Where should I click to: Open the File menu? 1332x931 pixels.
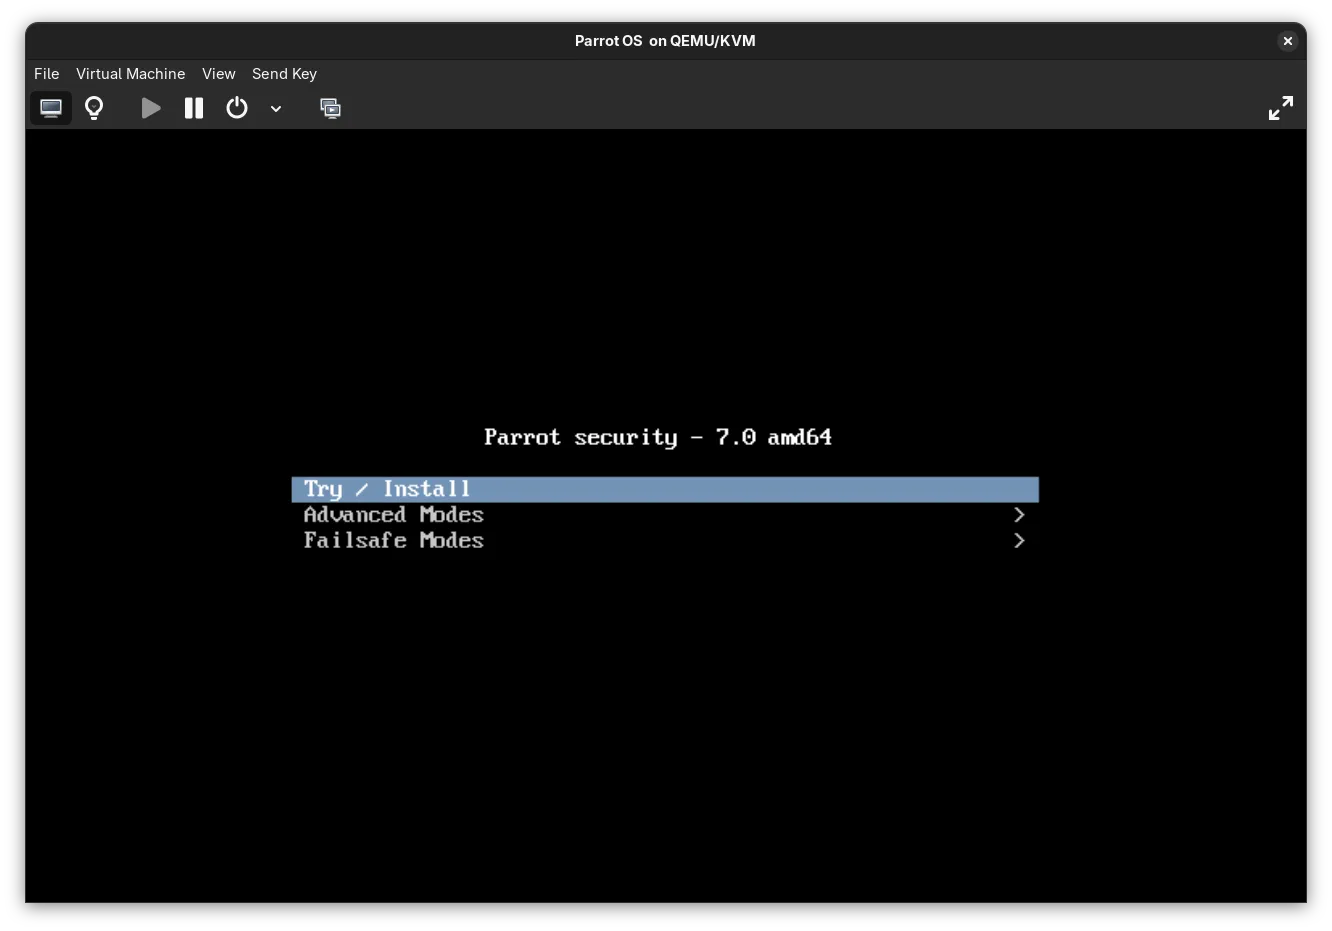pyautogui.click(x=47, y=74)
